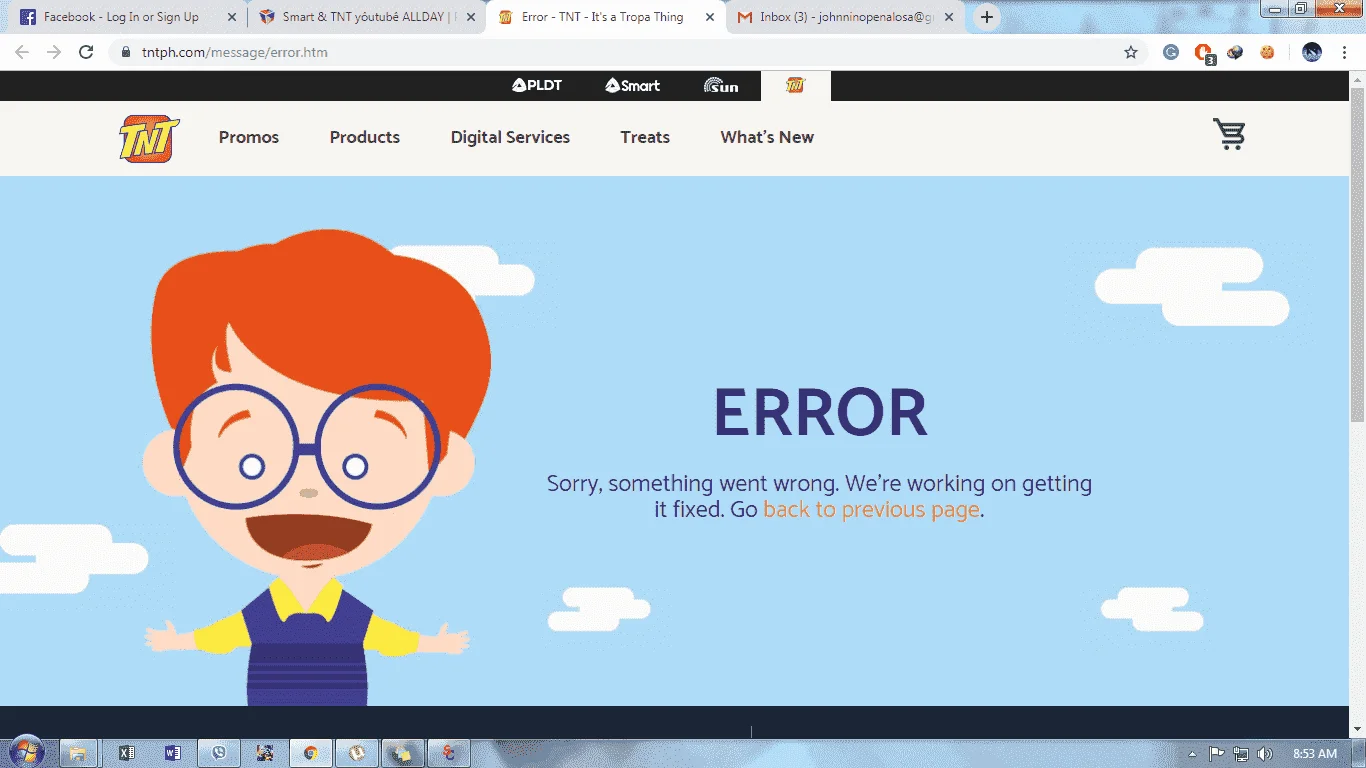
Task: Open the Chrome profile avatar
Action: point(1312,52)
